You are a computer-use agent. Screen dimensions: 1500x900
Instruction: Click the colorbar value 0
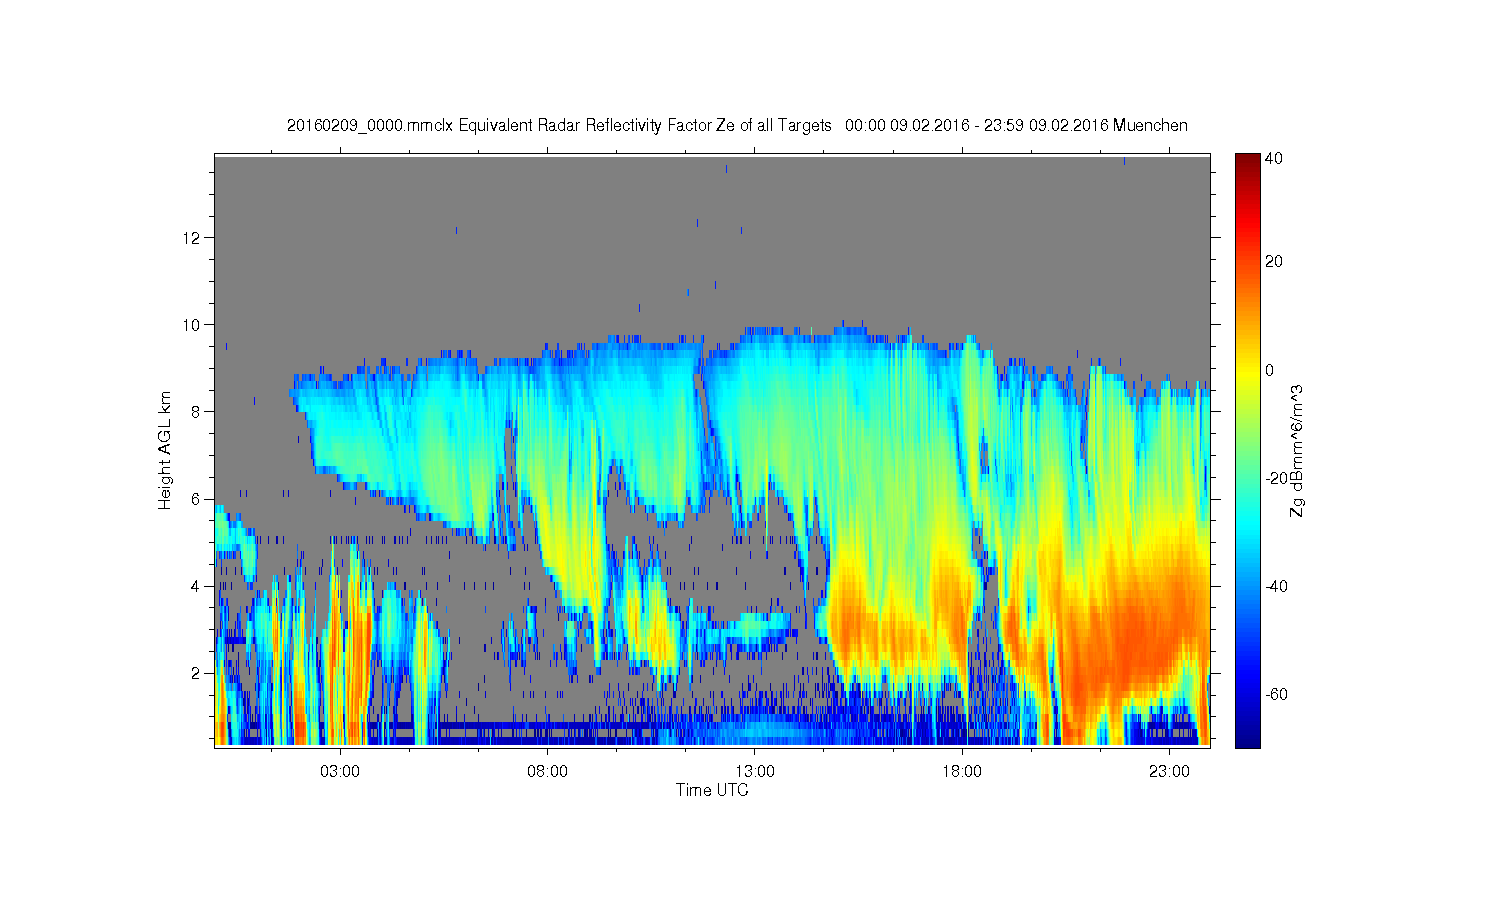1270,370
